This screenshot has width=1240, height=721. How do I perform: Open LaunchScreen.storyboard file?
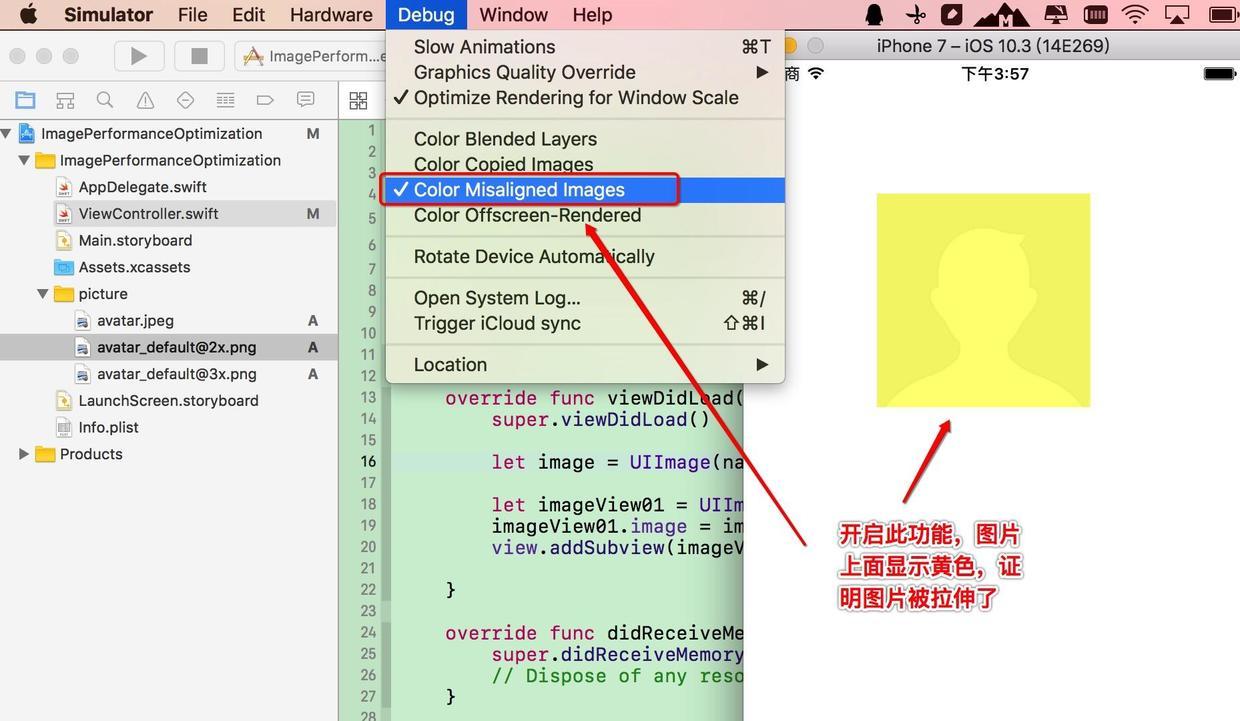(x=168, y=401)
